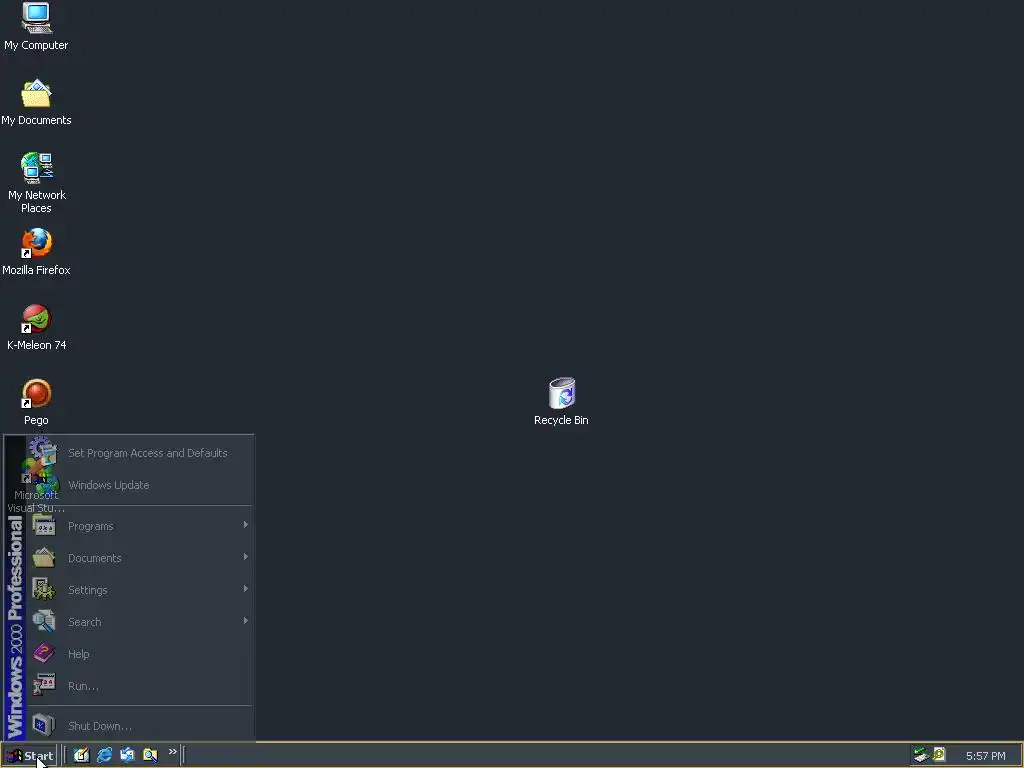Screen dimensions: 1024x768
Task: Open Help from the Start menu
Action: pos(140,654)
